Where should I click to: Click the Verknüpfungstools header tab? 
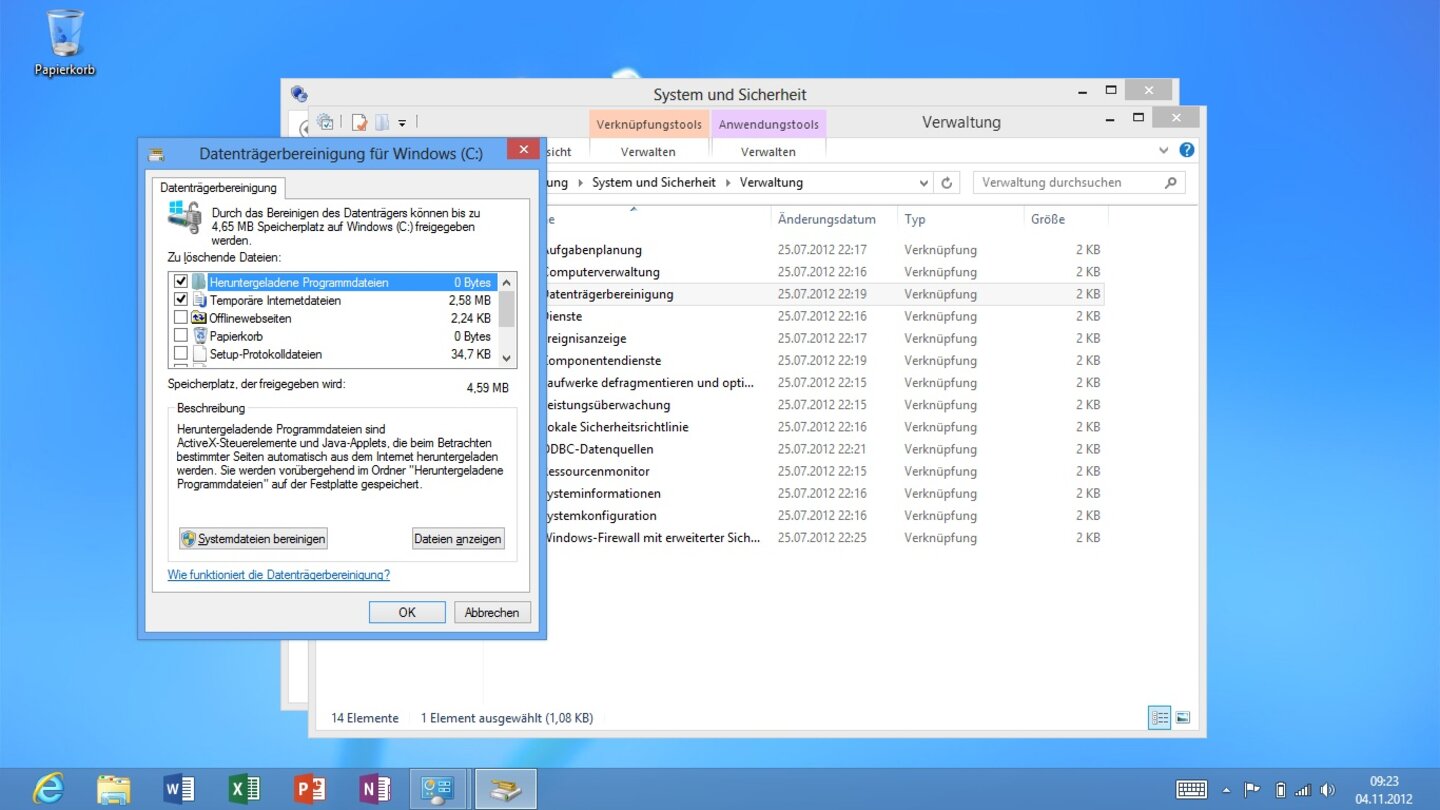pos(649,125)
